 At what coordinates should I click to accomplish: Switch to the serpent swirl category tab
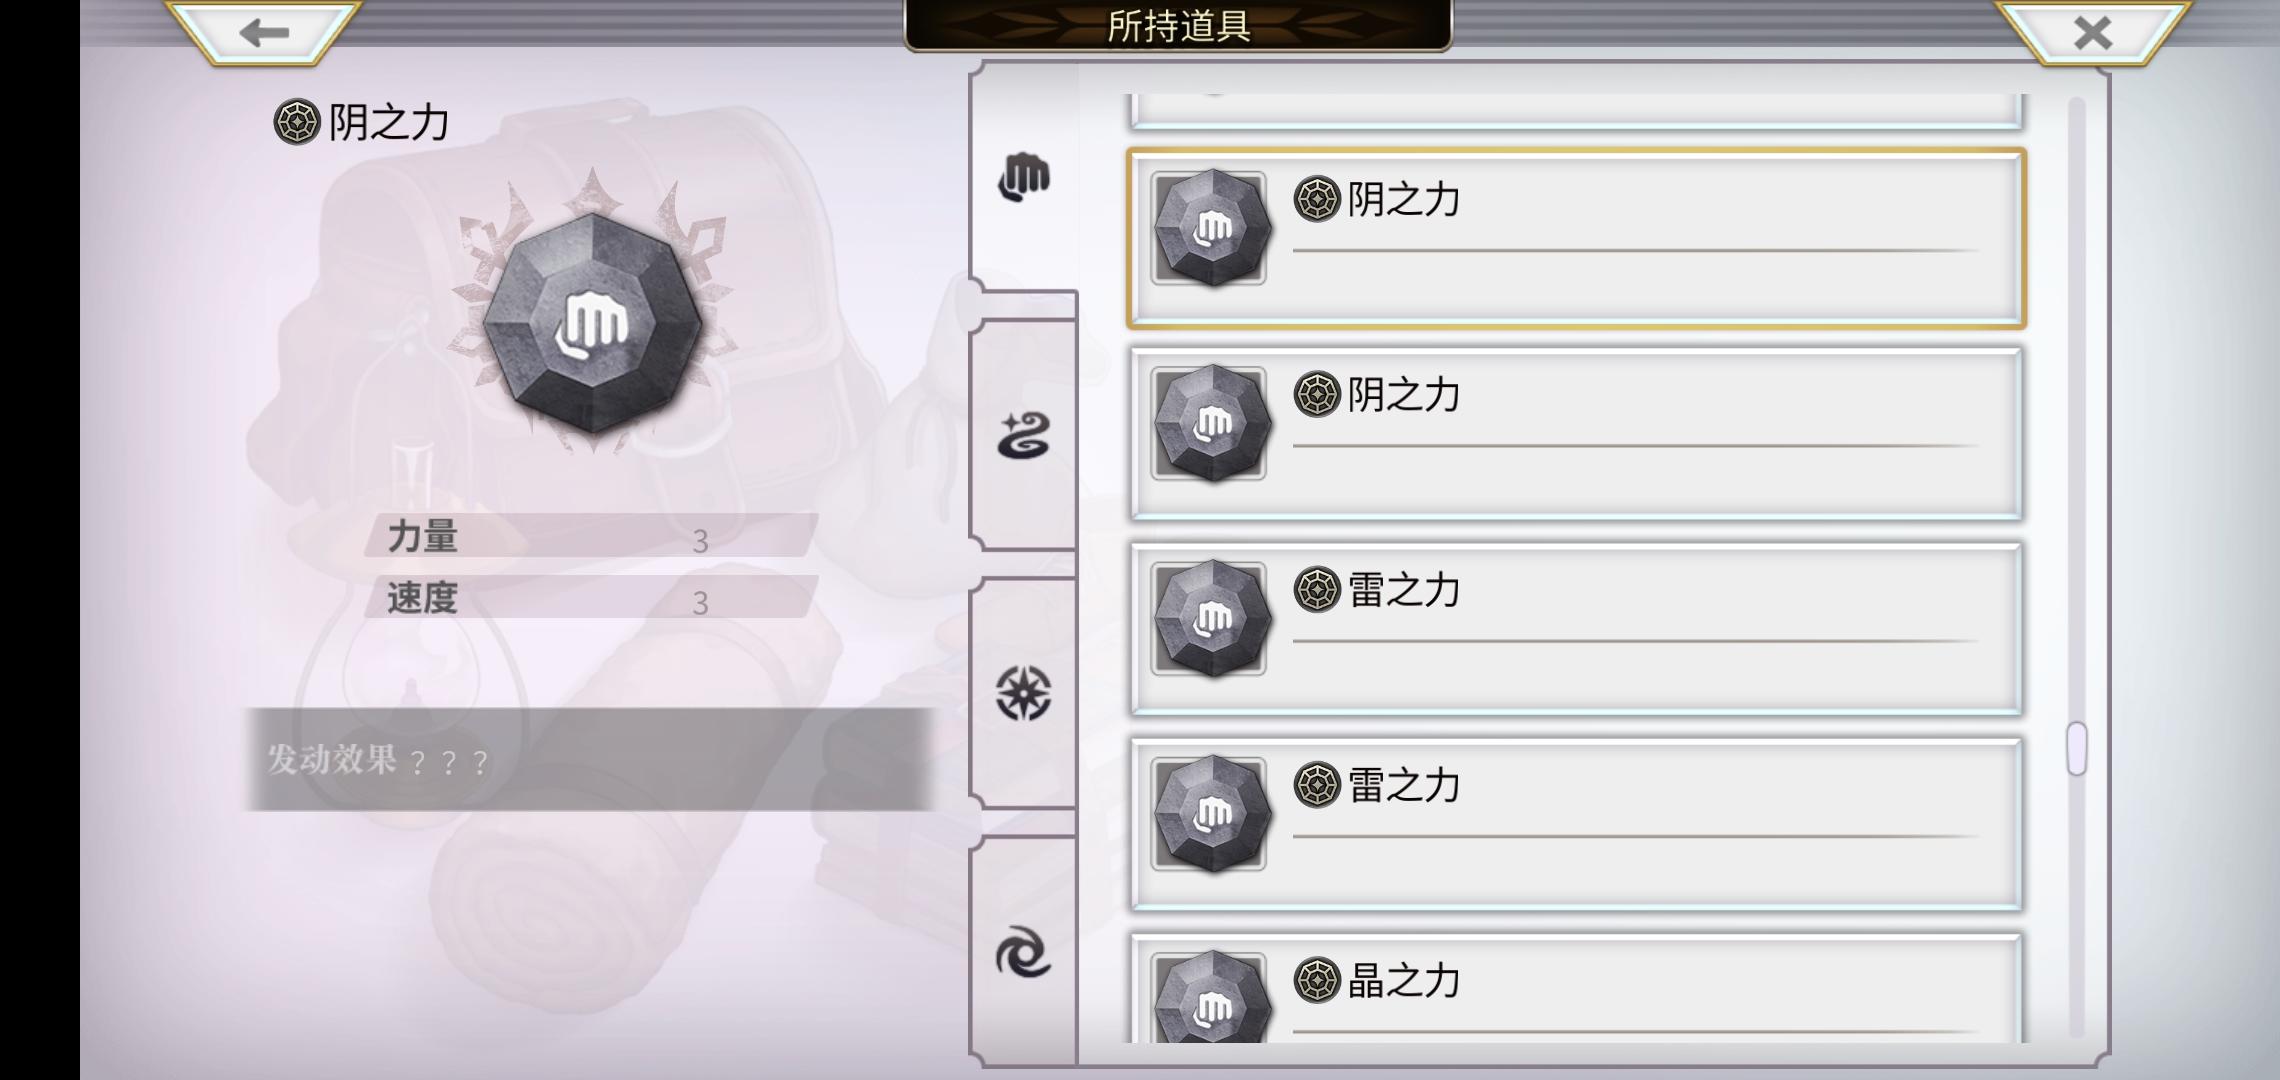click(1024, 436)
